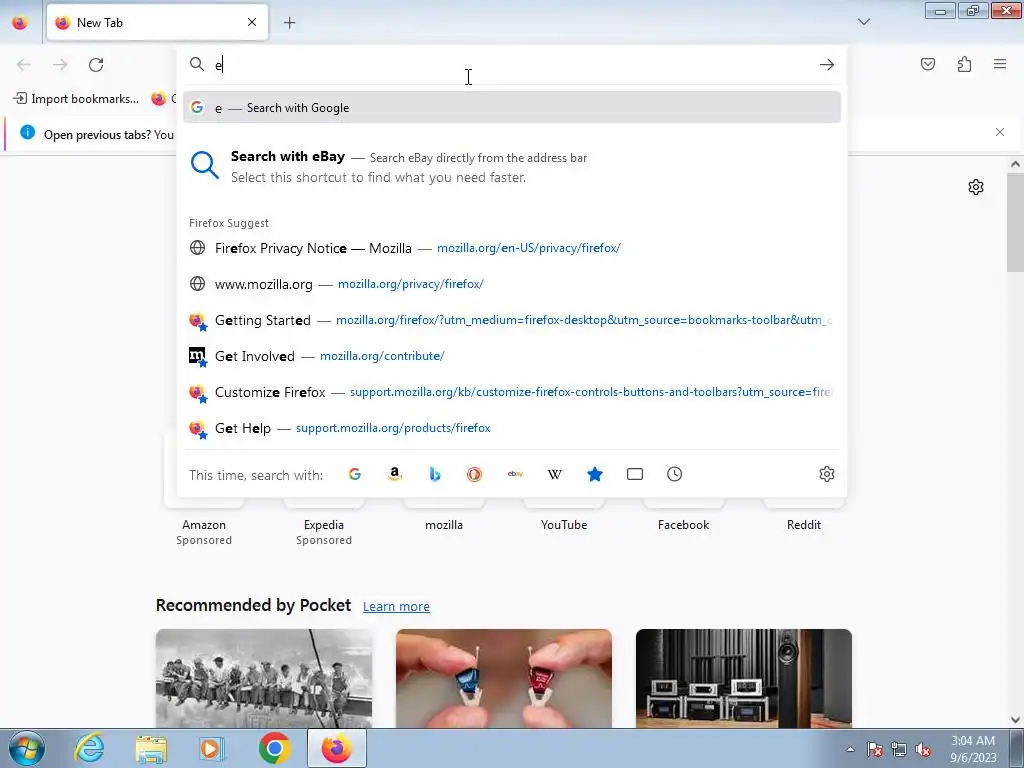Choose the Search with eBay shortcut
Image resolution: width=1024 pixels, height=768 pixels.
[x=512, y=167]
